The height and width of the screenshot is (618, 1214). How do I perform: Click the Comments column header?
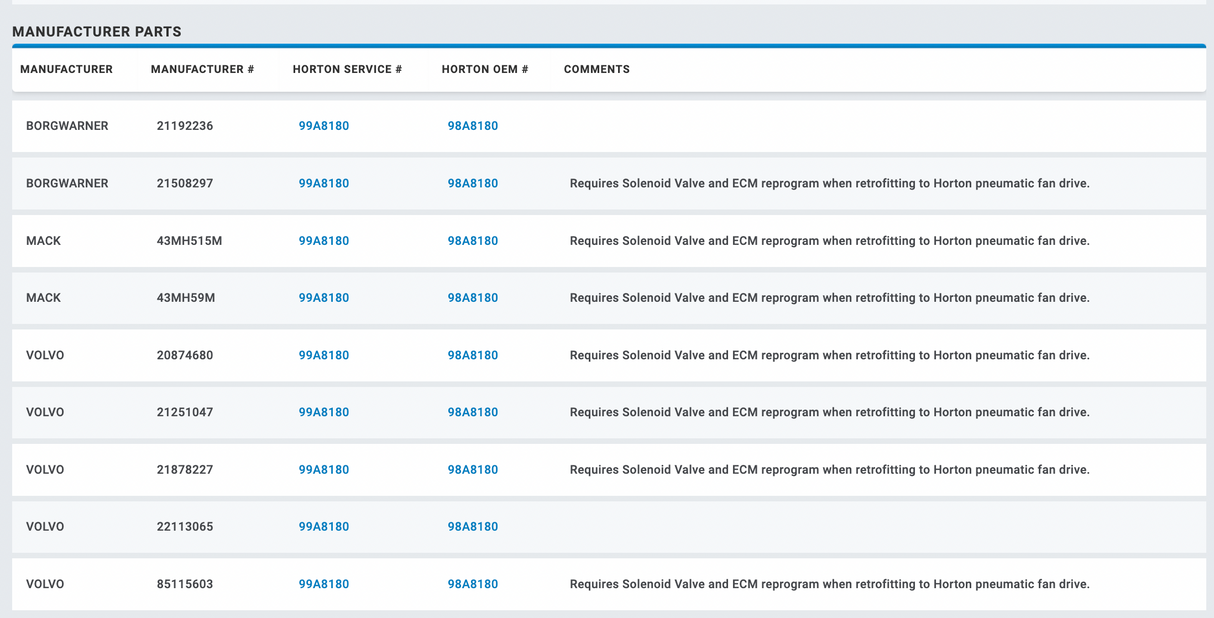click(x=596, y=70)
